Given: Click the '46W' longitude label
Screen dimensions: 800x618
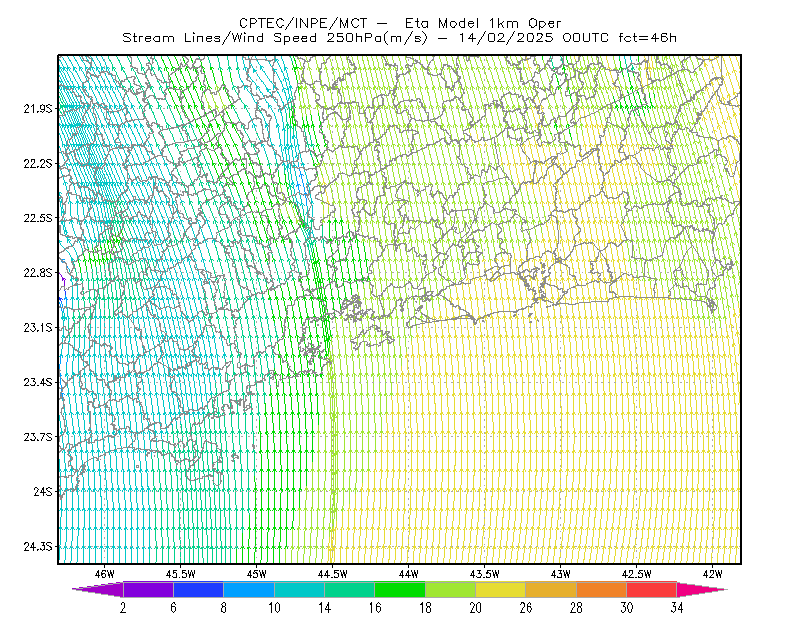Looking at the screenshot, I should (x=105, y=574).
